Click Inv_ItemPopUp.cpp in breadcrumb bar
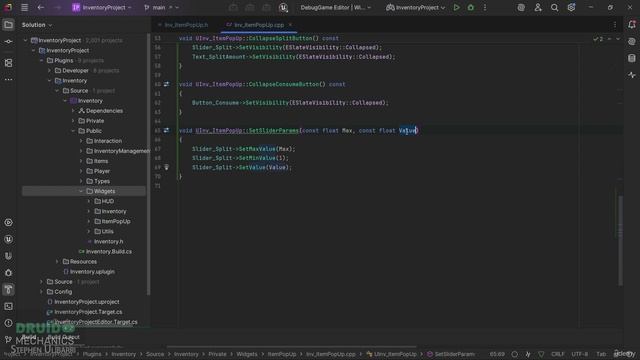This screenshot has height=360, width=640. [x=331, y=354]
